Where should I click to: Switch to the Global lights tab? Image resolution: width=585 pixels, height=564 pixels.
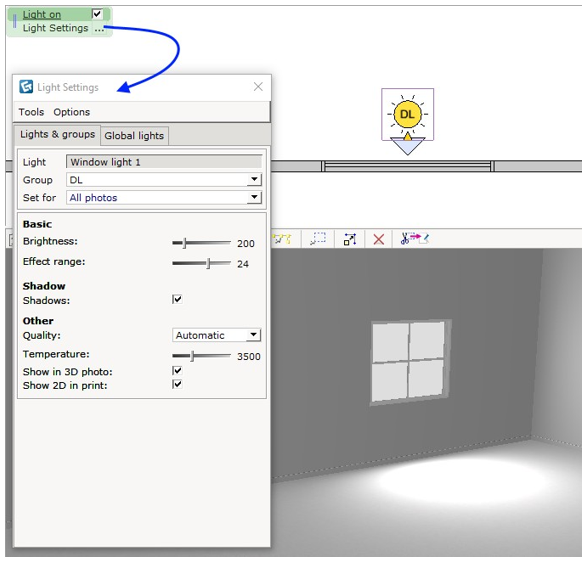click(x=134, y=136)
